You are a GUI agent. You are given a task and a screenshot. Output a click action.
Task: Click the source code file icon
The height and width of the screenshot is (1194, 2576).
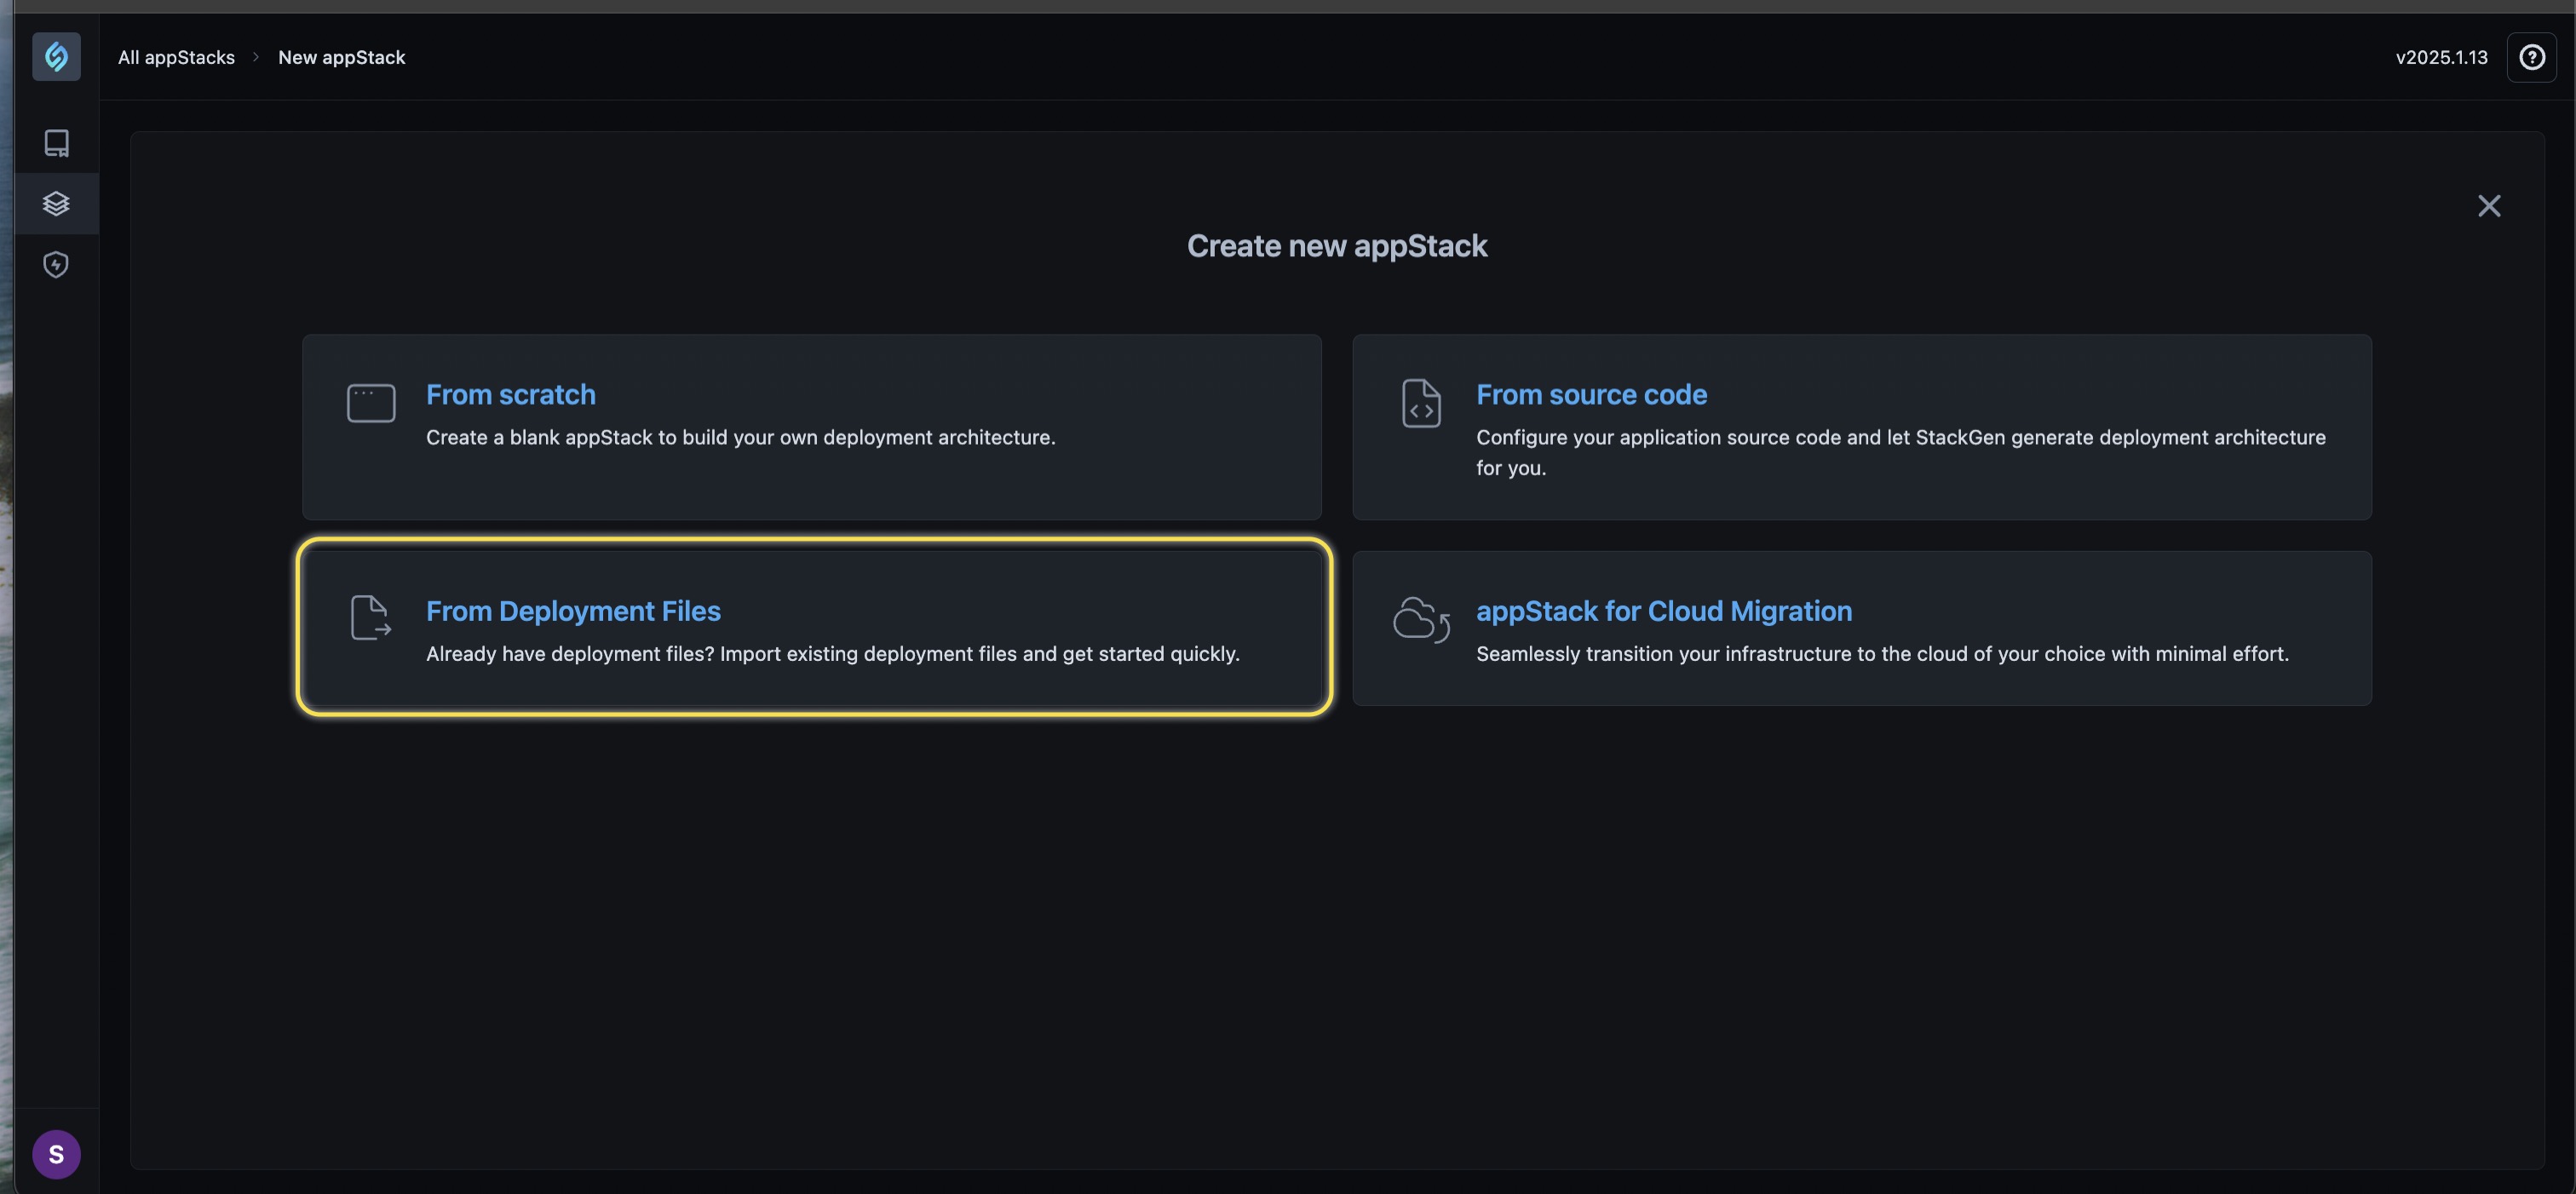[1421, 403]
